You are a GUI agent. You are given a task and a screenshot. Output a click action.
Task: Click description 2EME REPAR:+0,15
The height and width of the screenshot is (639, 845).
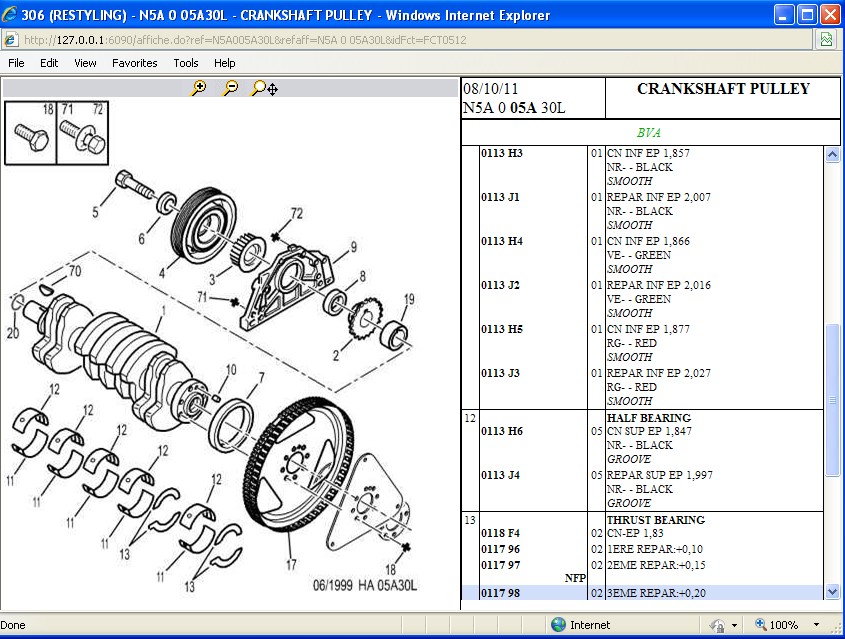pos(656,565)
